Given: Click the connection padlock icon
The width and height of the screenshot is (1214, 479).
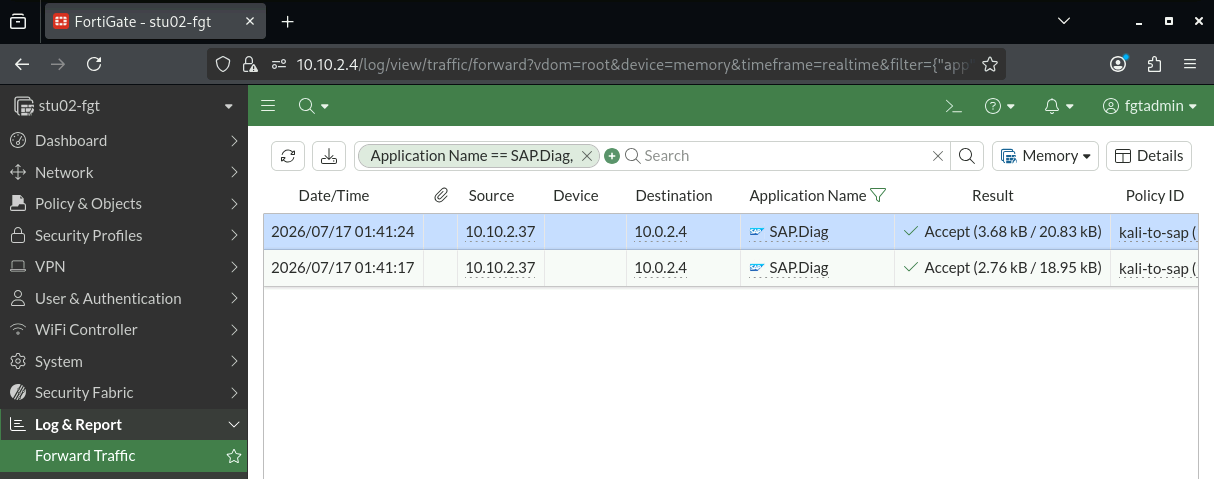Looking at the screenshot, I should click(x=250, y=64).
